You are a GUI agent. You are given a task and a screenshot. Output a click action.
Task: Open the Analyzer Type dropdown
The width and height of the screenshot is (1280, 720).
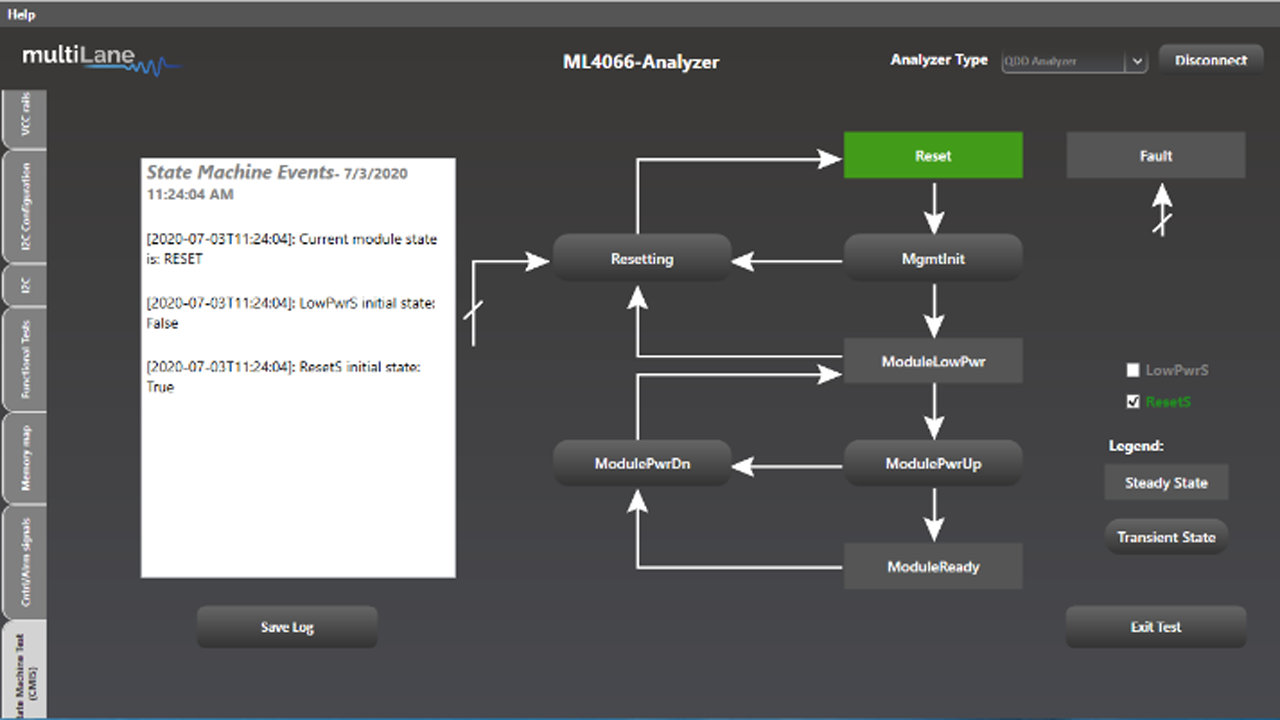click(1135, 61)
